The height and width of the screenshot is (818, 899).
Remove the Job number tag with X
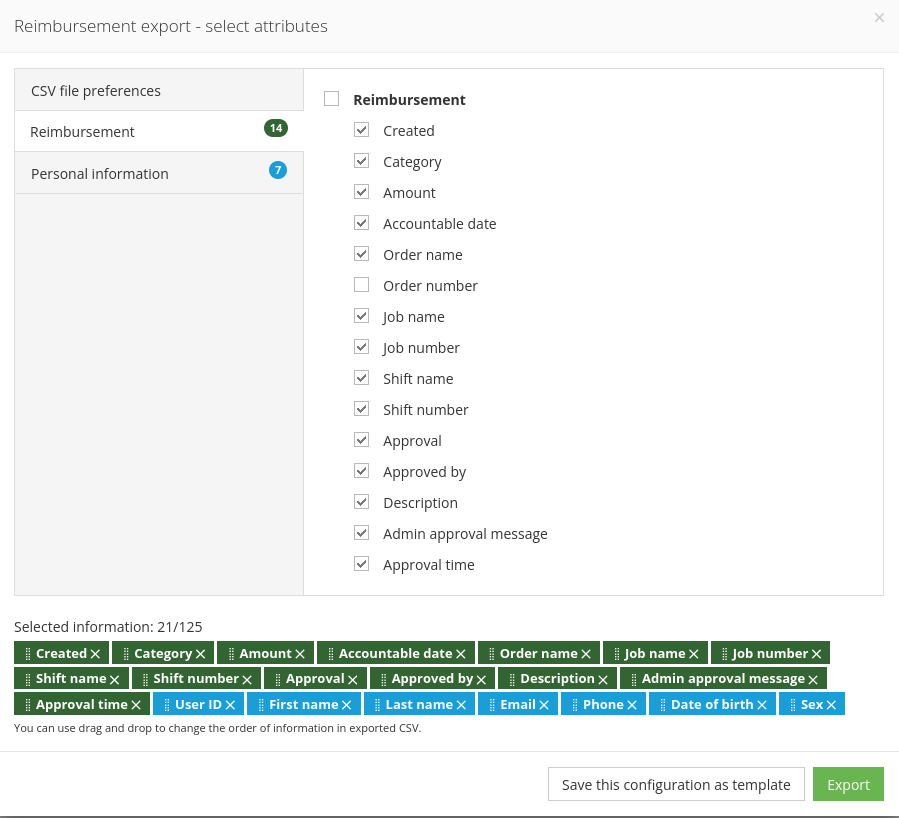pyautogui.click(x=816, y=653)
